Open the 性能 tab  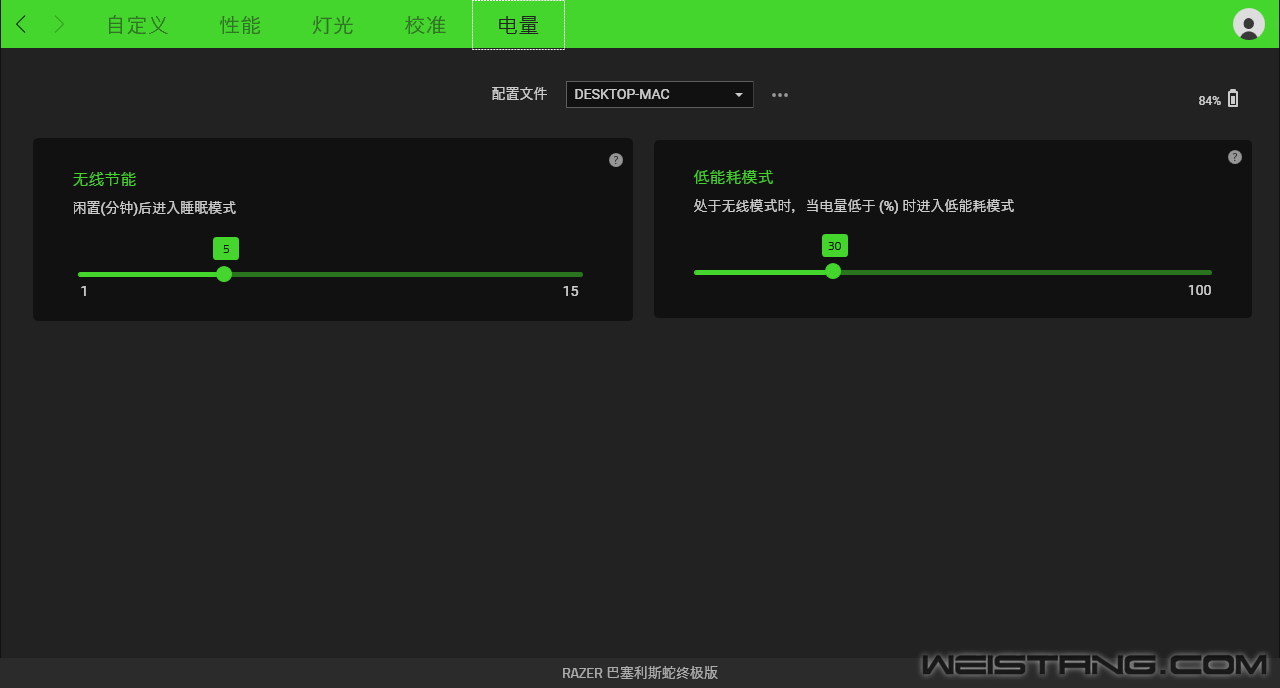(x=240, y=25)
